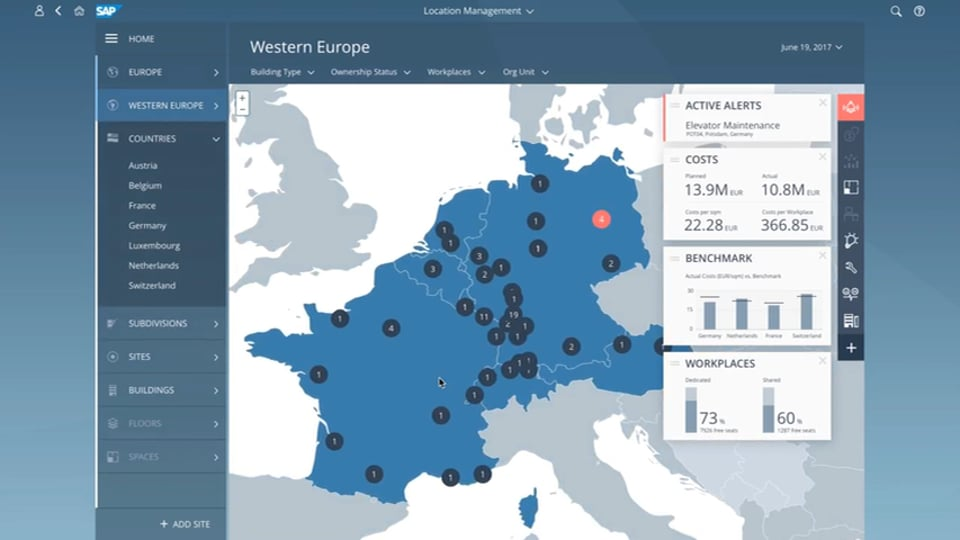Click the red cluster marker labeled 4
Viewport: 960px width, 540px height.
tap(601, 219)
